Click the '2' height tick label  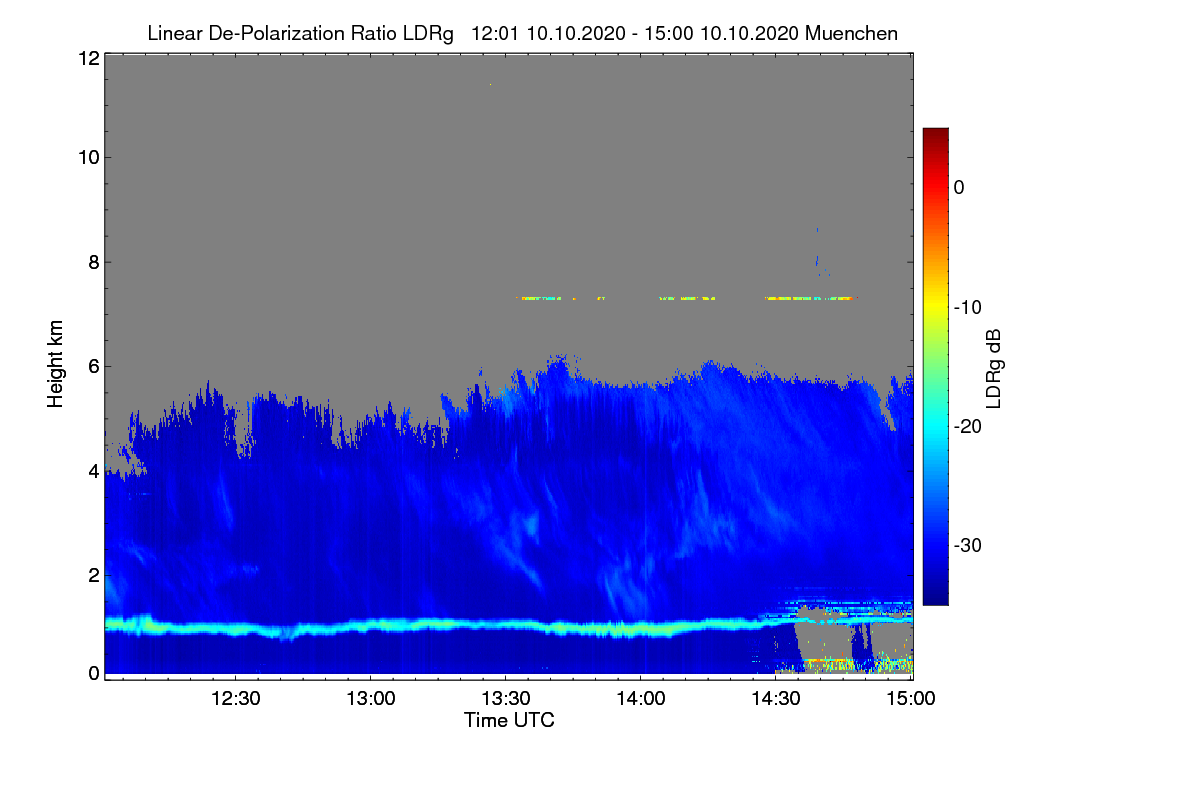(93, 574)
